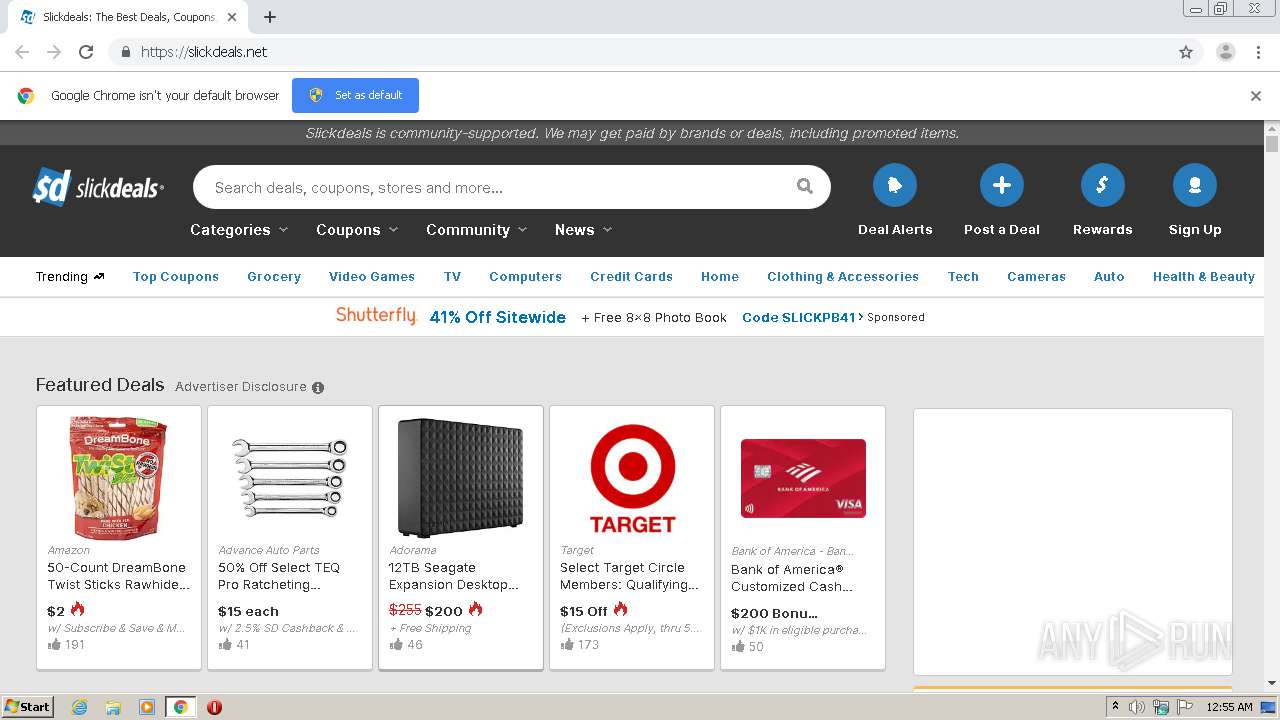Open Grocery trending tab
This screenshot has width=1280, height=720.
click(x=274, y=277)
